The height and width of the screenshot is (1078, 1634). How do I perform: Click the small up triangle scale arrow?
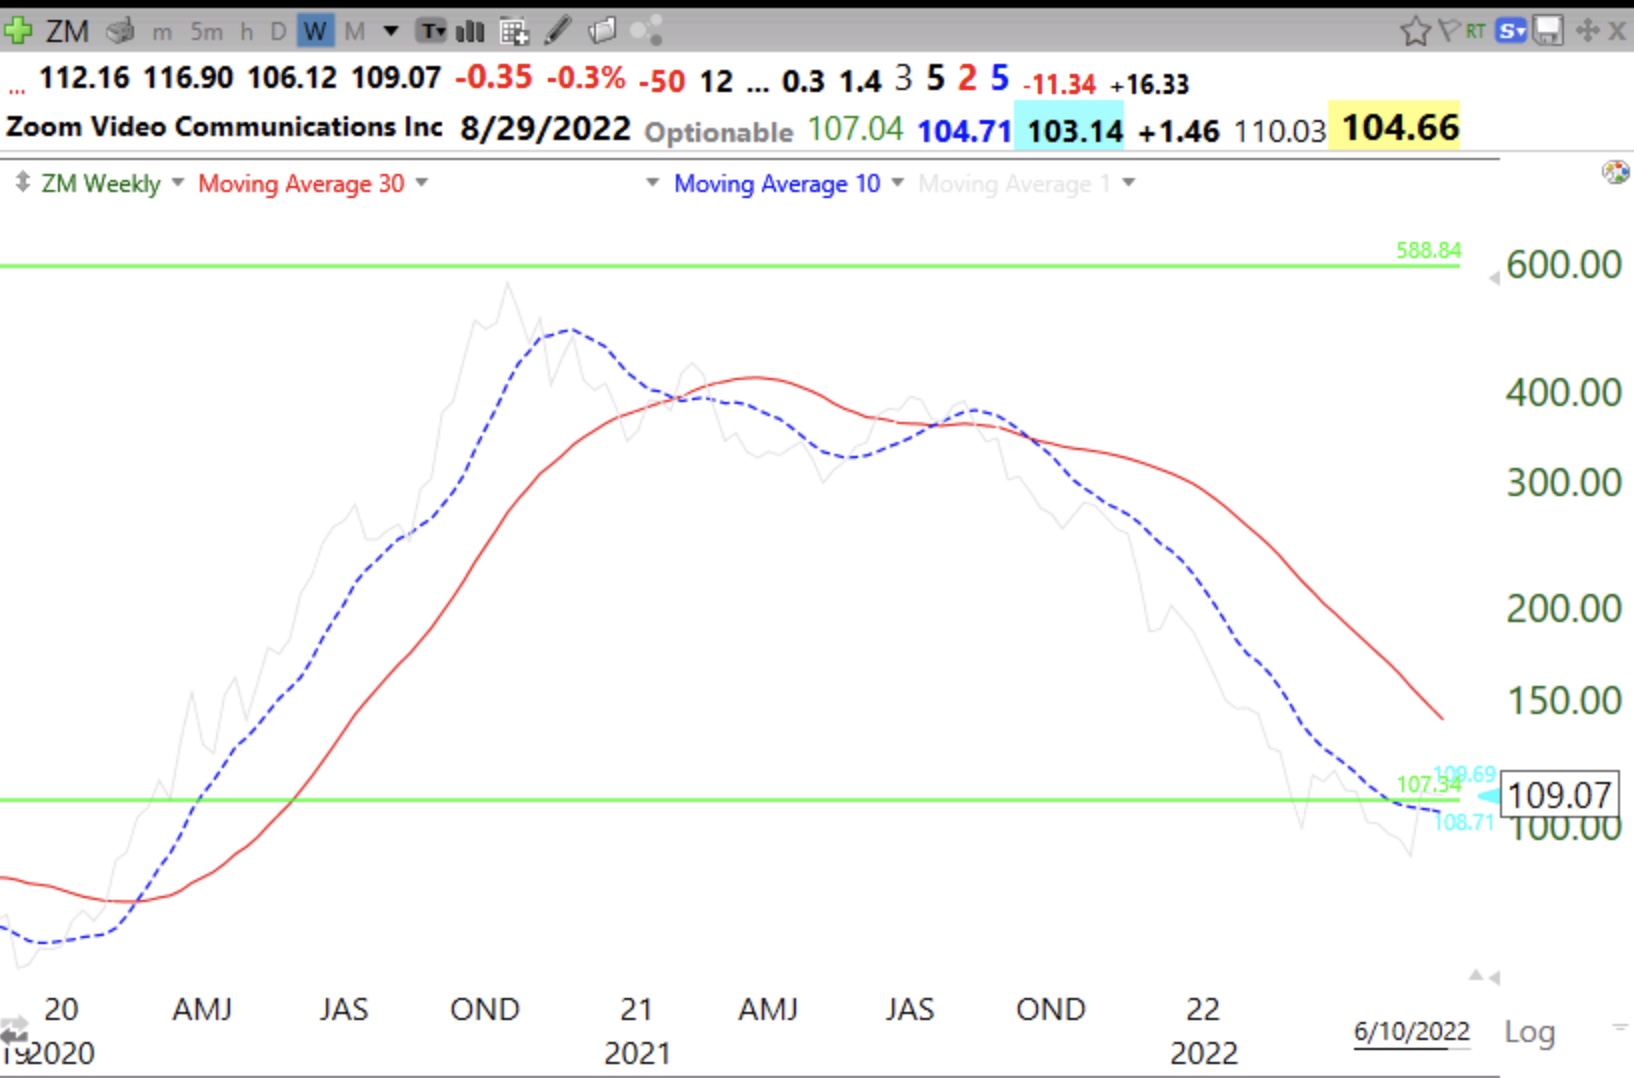tap(1476, 975)
